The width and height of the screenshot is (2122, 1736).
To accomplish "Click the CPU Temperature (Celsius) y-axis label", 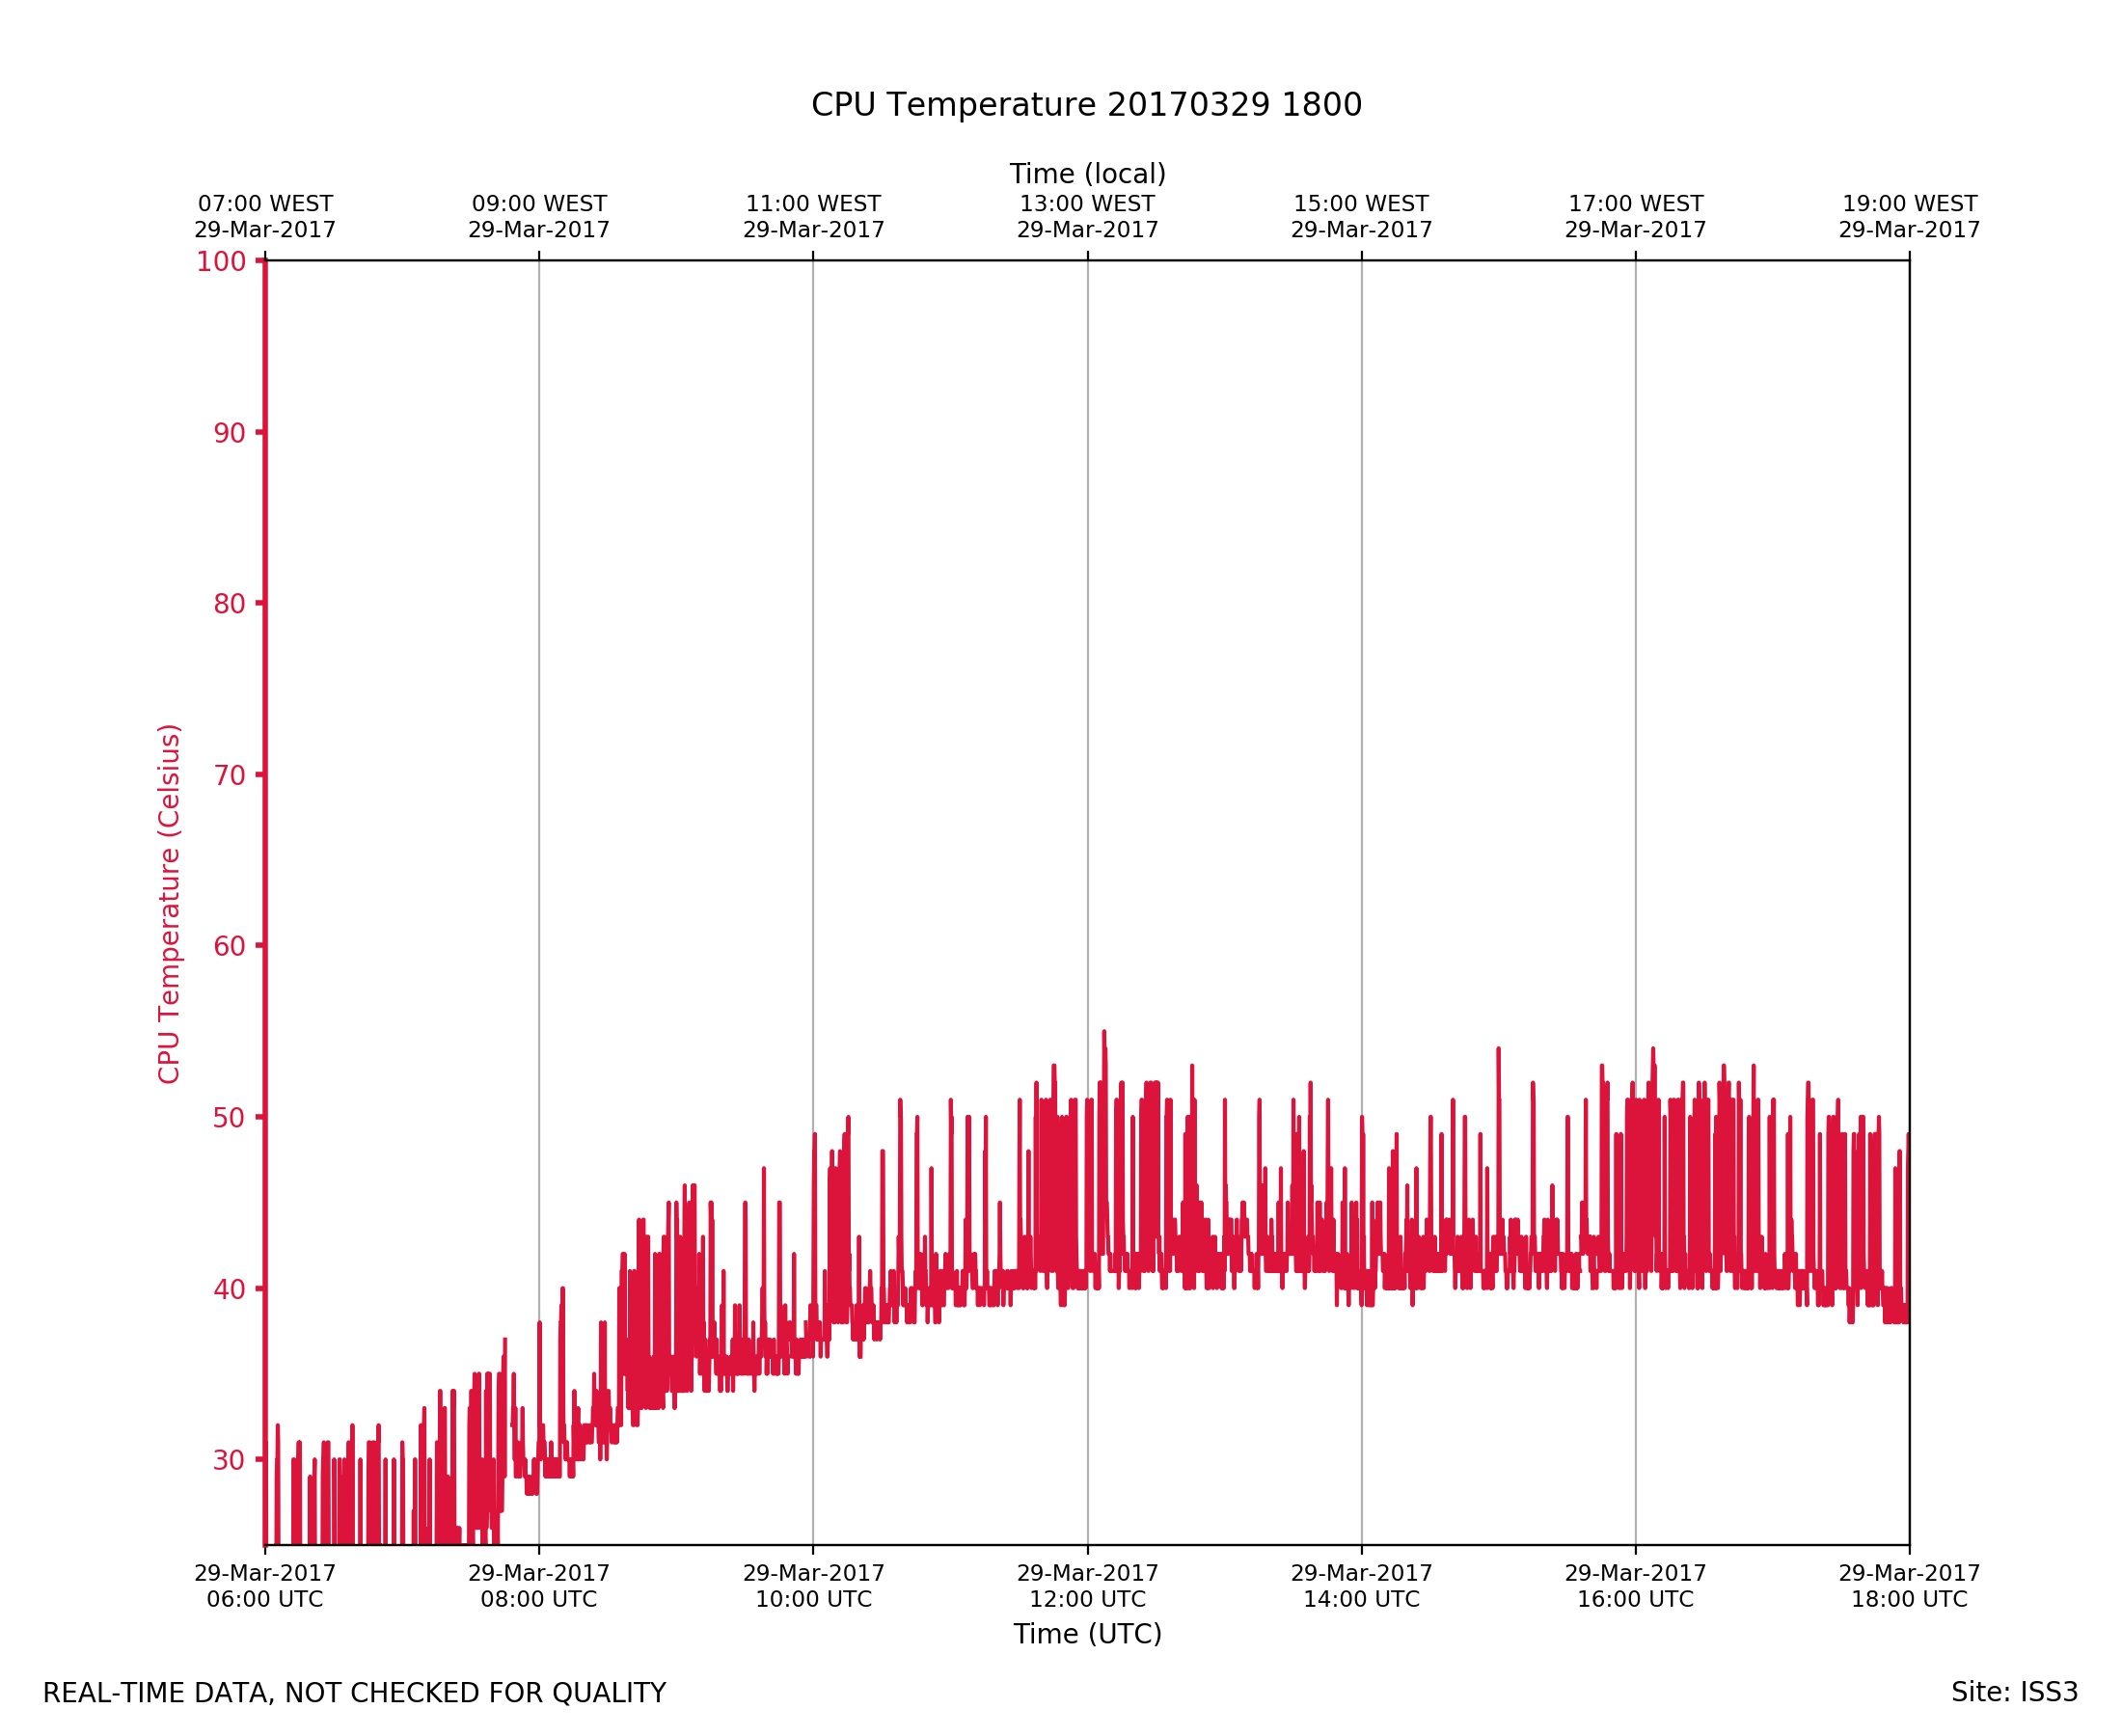I will tap(169, 904).
